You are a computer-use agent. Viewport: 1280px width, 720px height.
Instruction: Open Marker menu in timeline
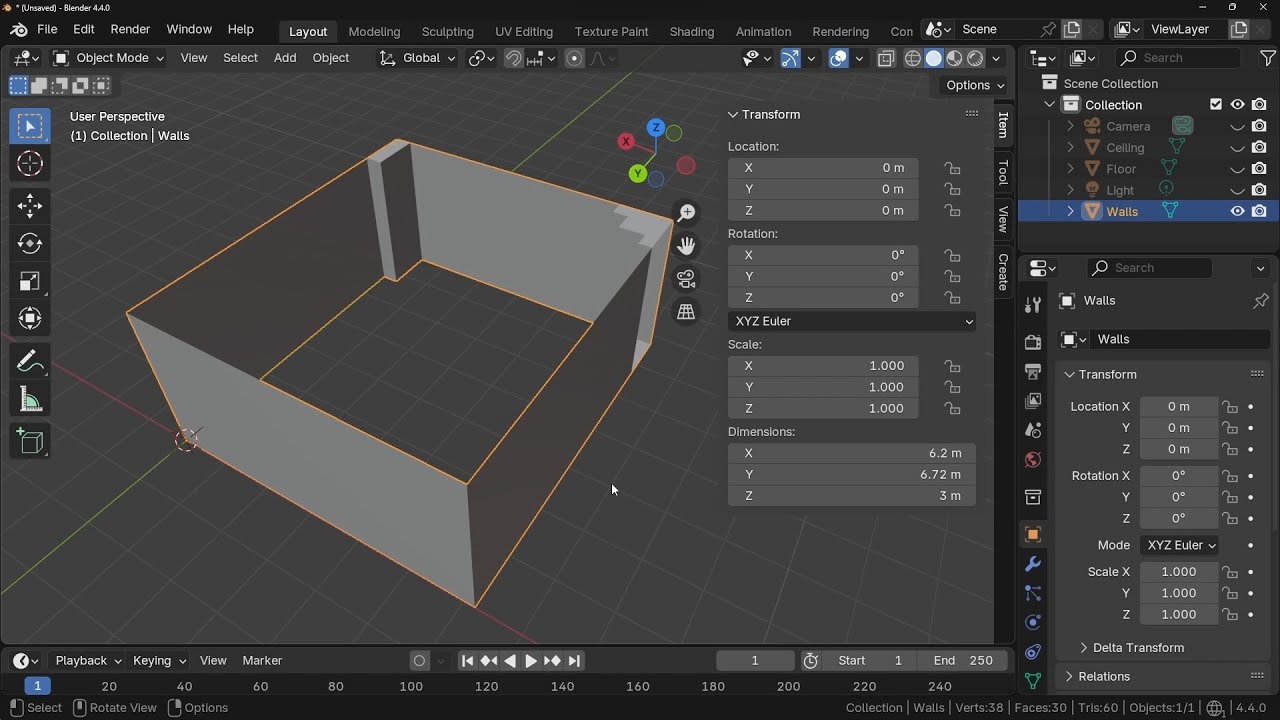click(x=262, y=660)
